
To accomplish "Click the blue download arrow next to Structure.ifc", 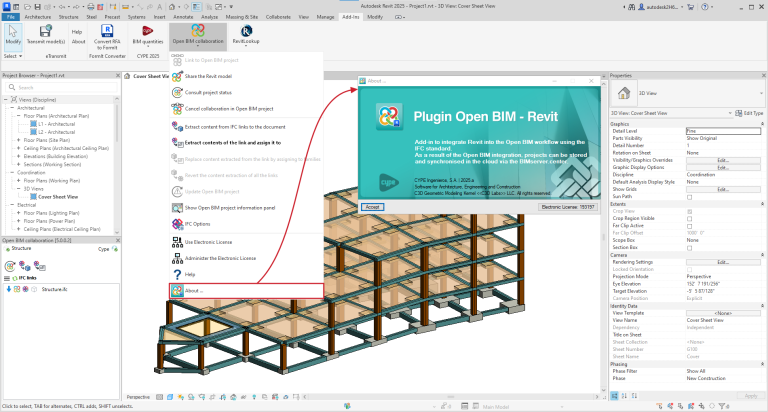I will 9,289.
